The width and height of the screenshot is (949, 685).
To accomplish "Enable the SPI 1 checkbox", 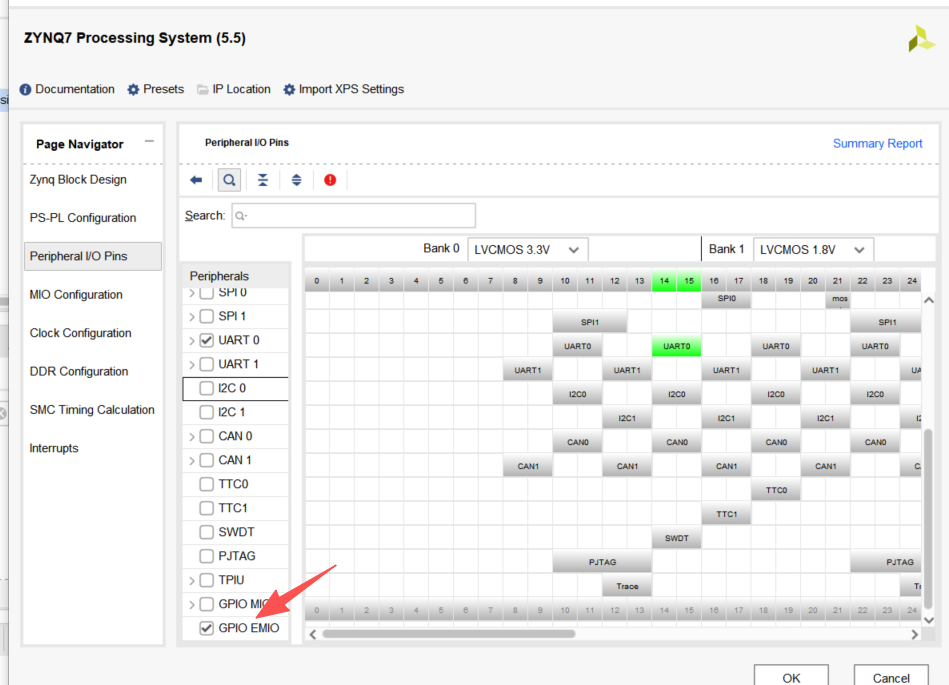I will tap(206, 316).
